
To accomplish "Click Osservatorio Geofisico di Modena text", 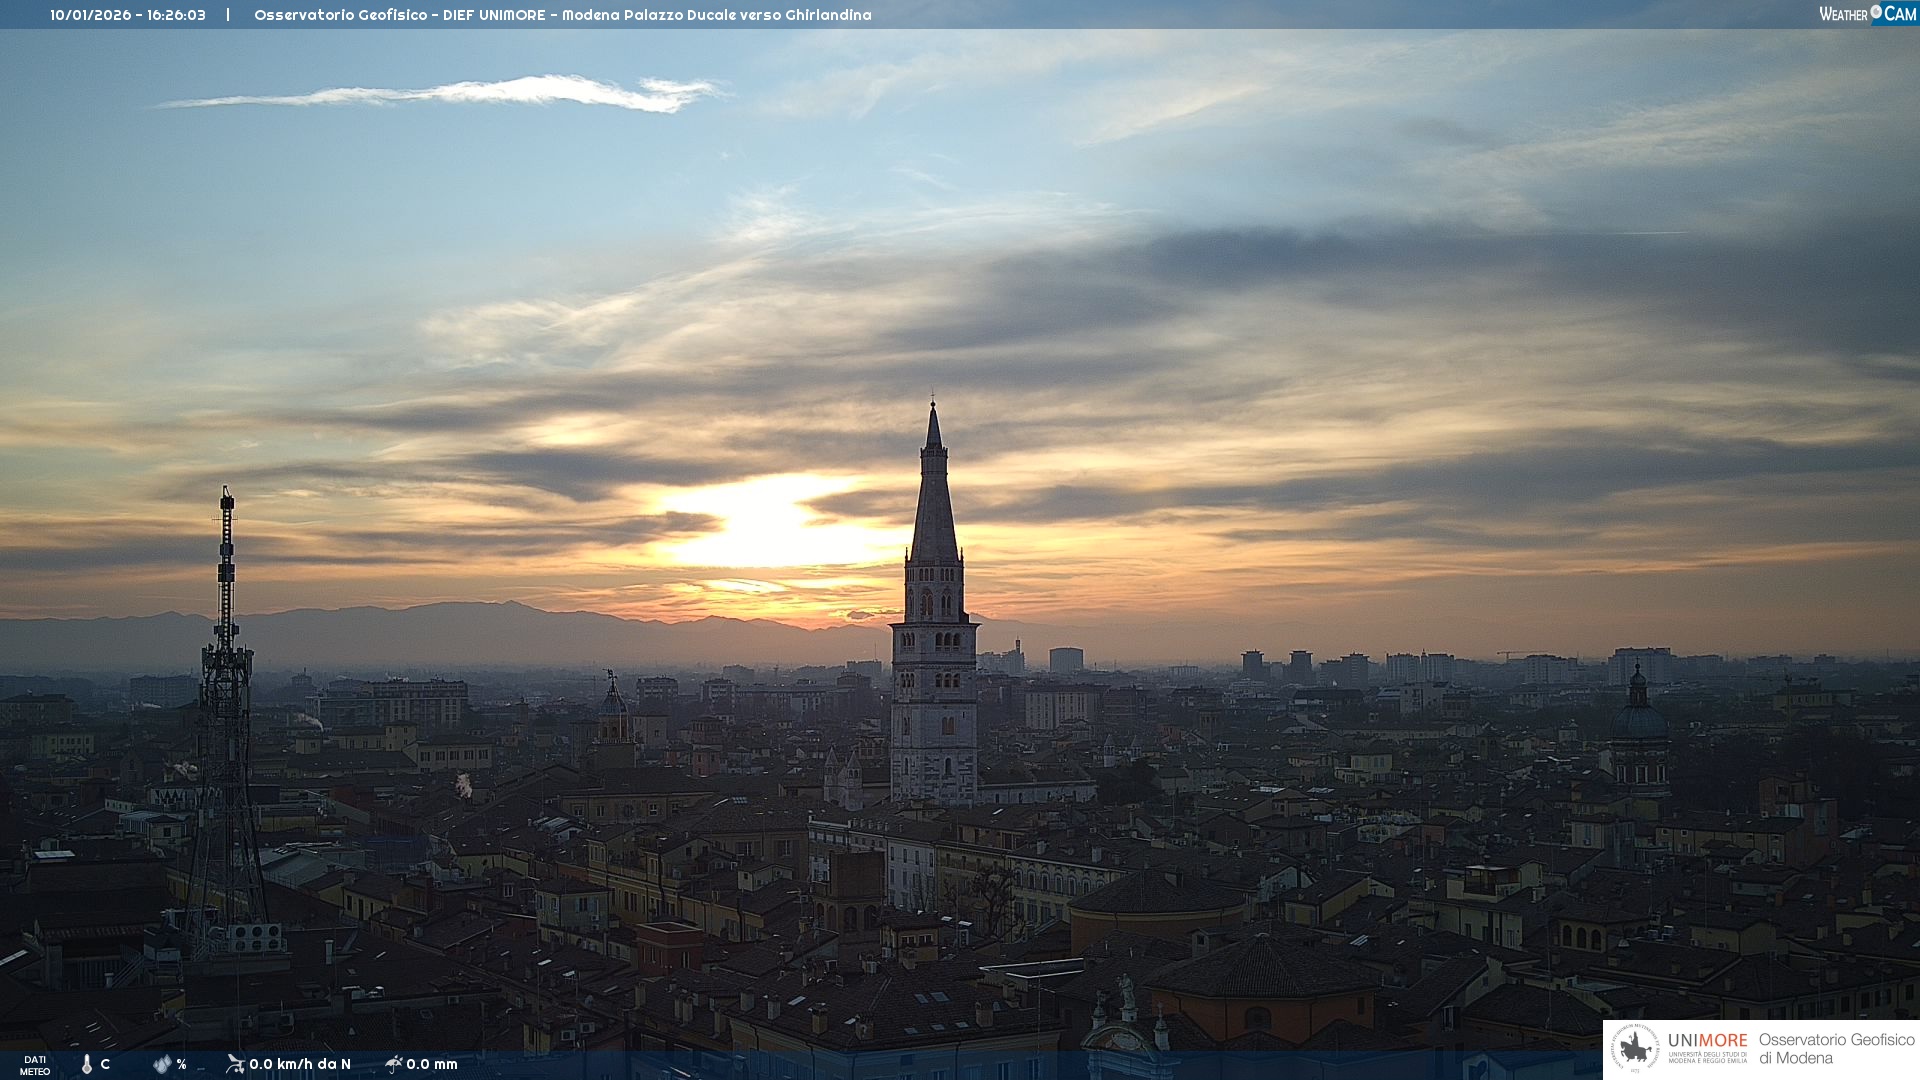I will click(1836, 1048).
